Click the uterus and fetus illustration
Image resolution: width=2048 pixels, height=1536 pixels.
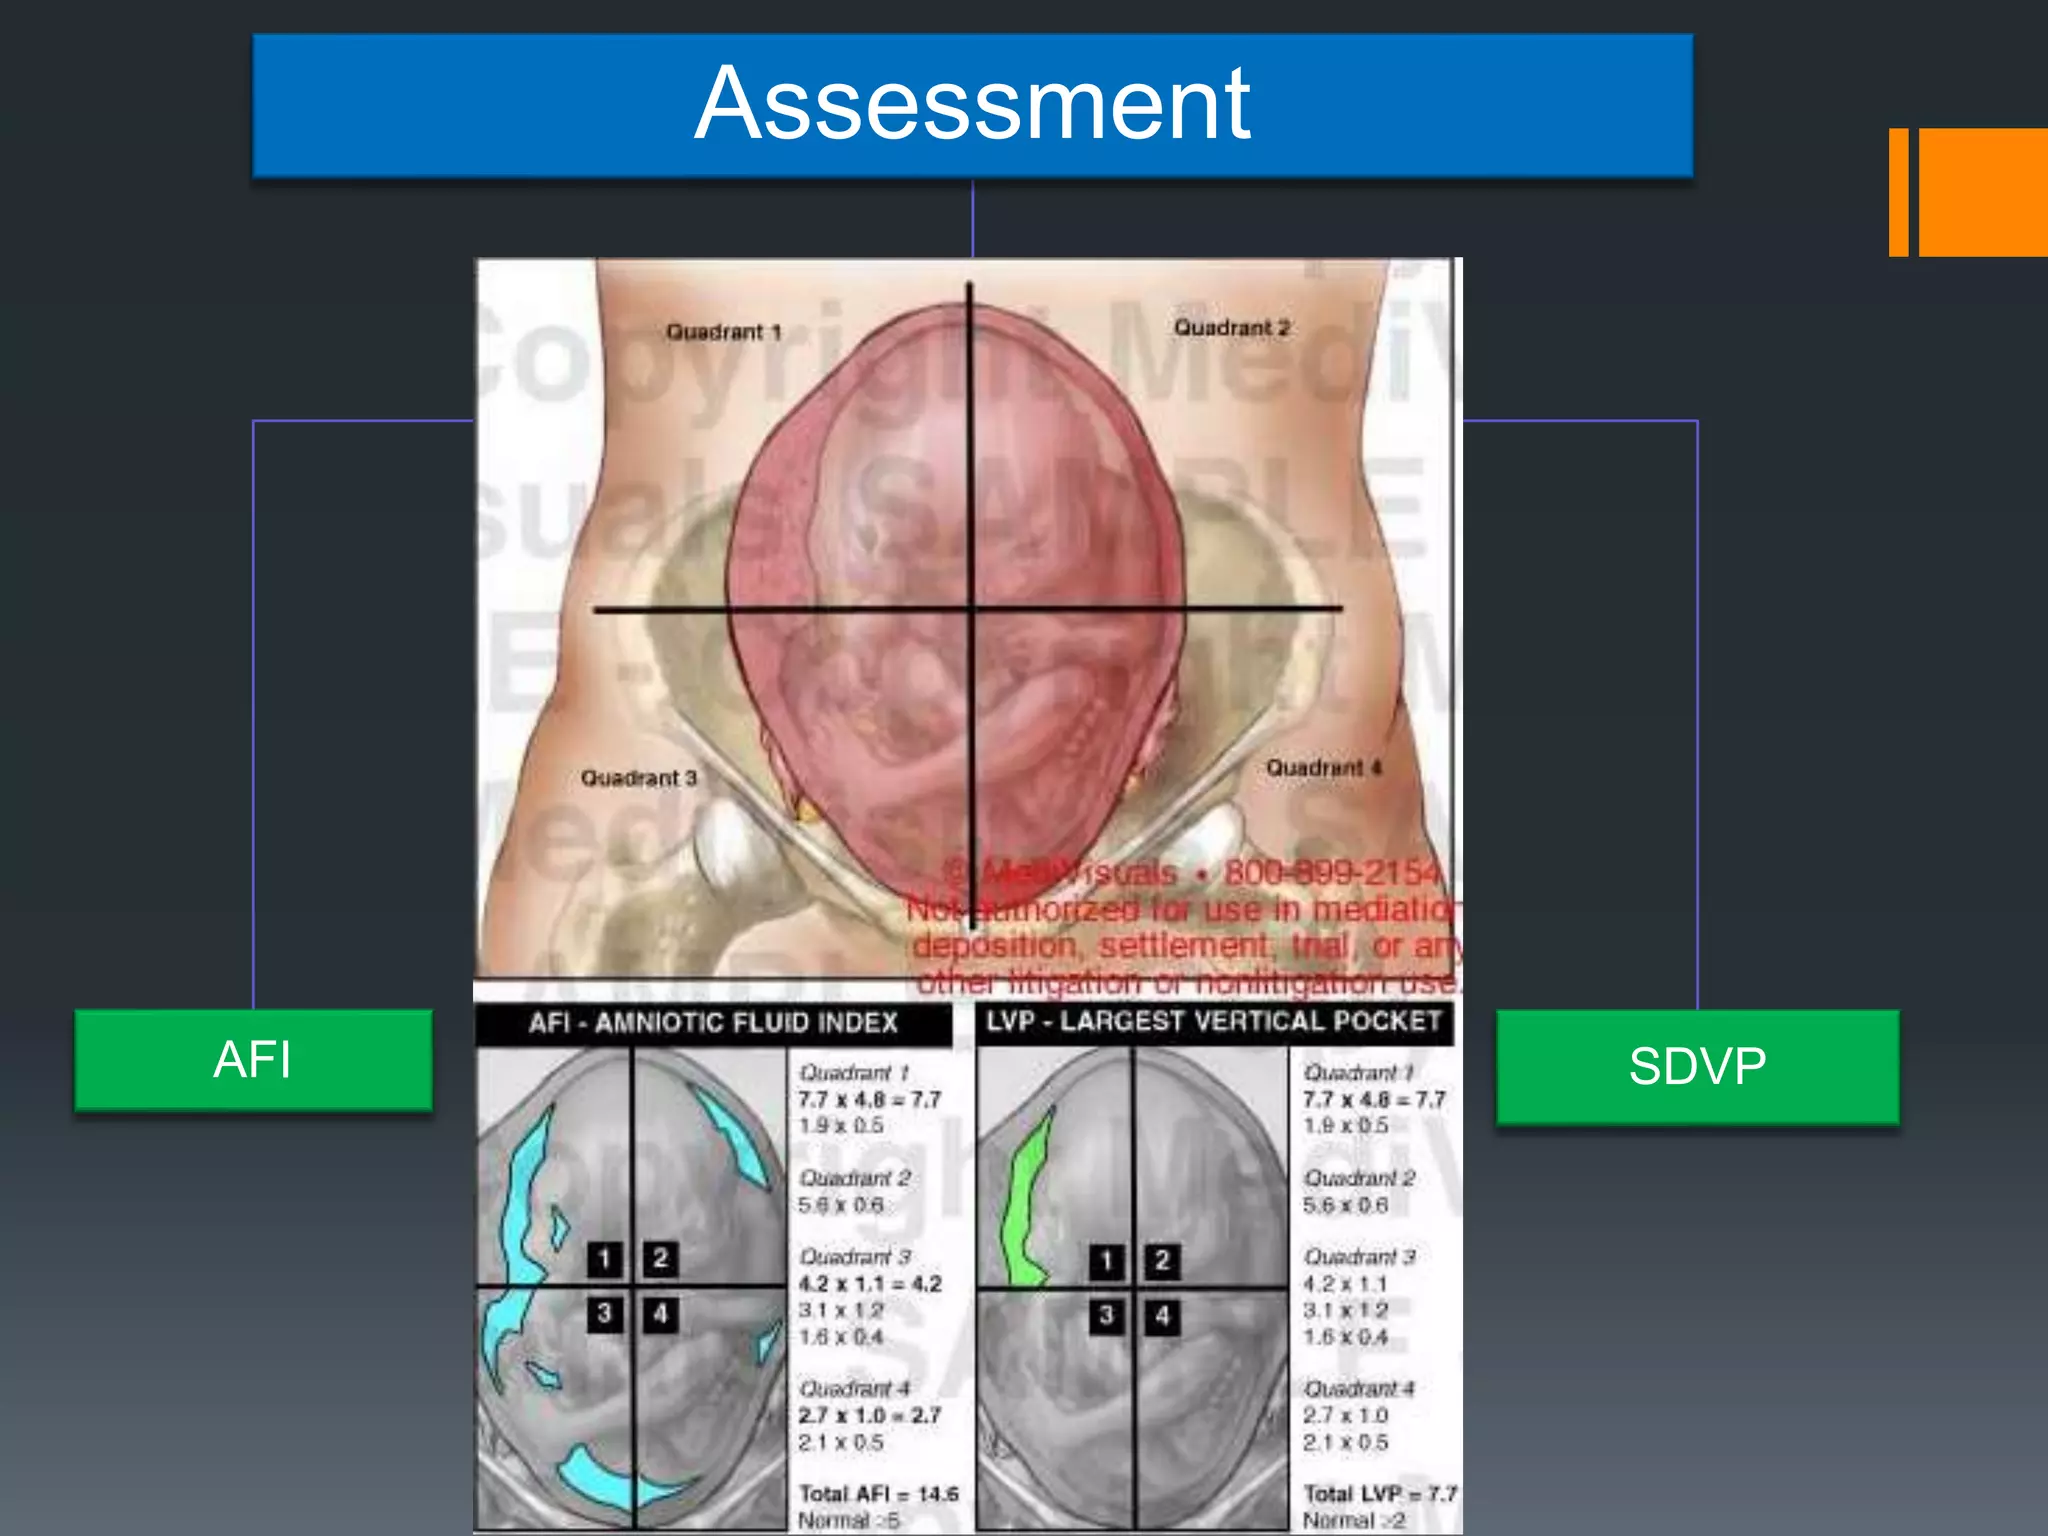click(x=958, y=610)
